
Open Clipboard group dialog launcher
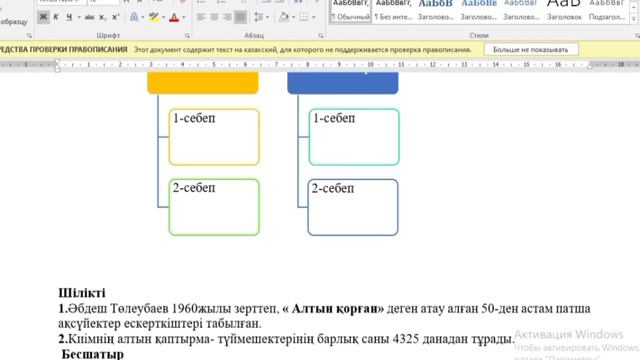[29, 36]
